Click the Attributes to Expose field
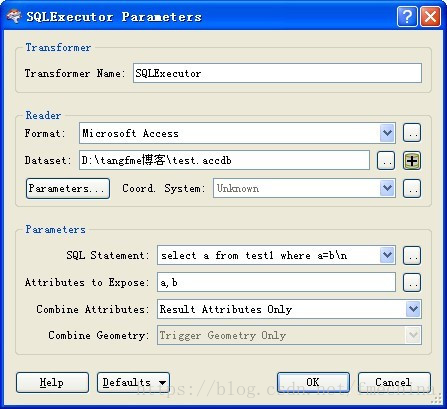 (276, 283)
